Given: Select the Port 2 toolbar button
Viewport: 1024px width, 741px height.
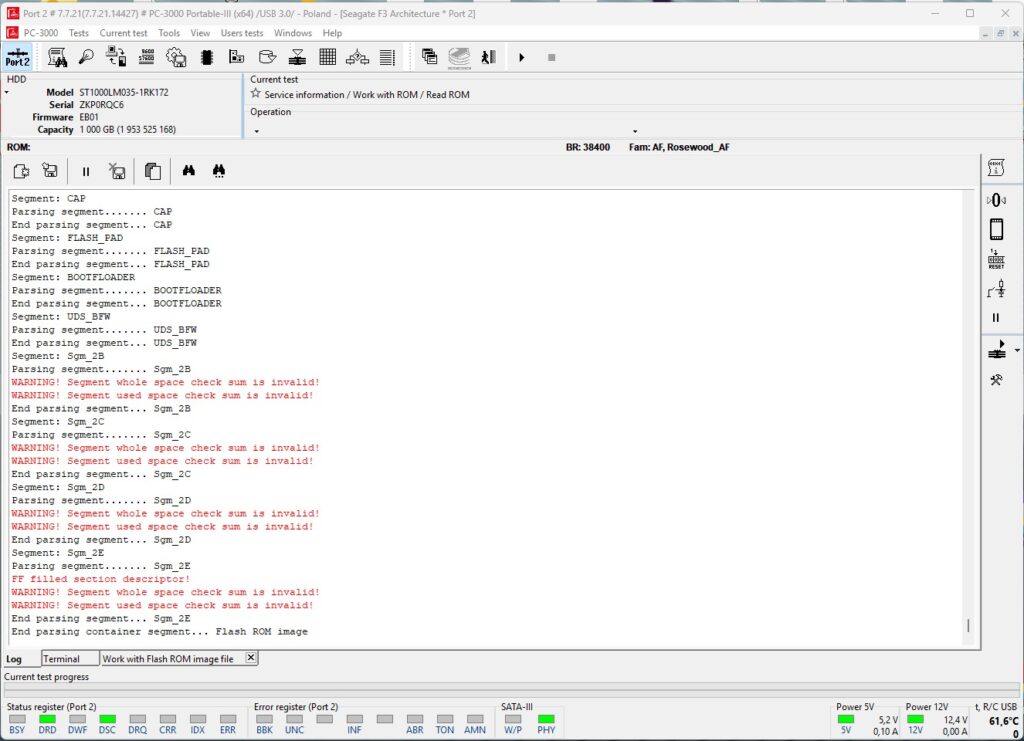Looking at the screenshot, I should point(17,57).
